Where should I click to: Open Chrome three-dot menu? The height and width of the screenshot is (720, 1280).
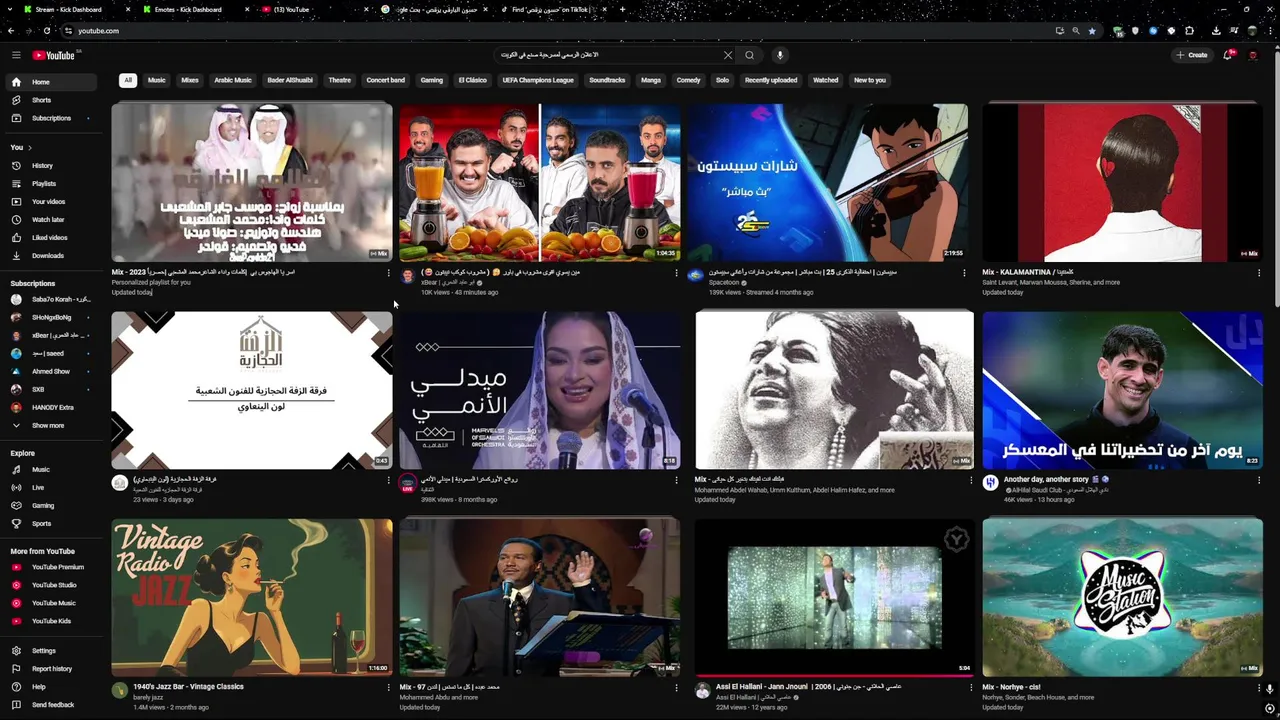tap(1270, 31)
